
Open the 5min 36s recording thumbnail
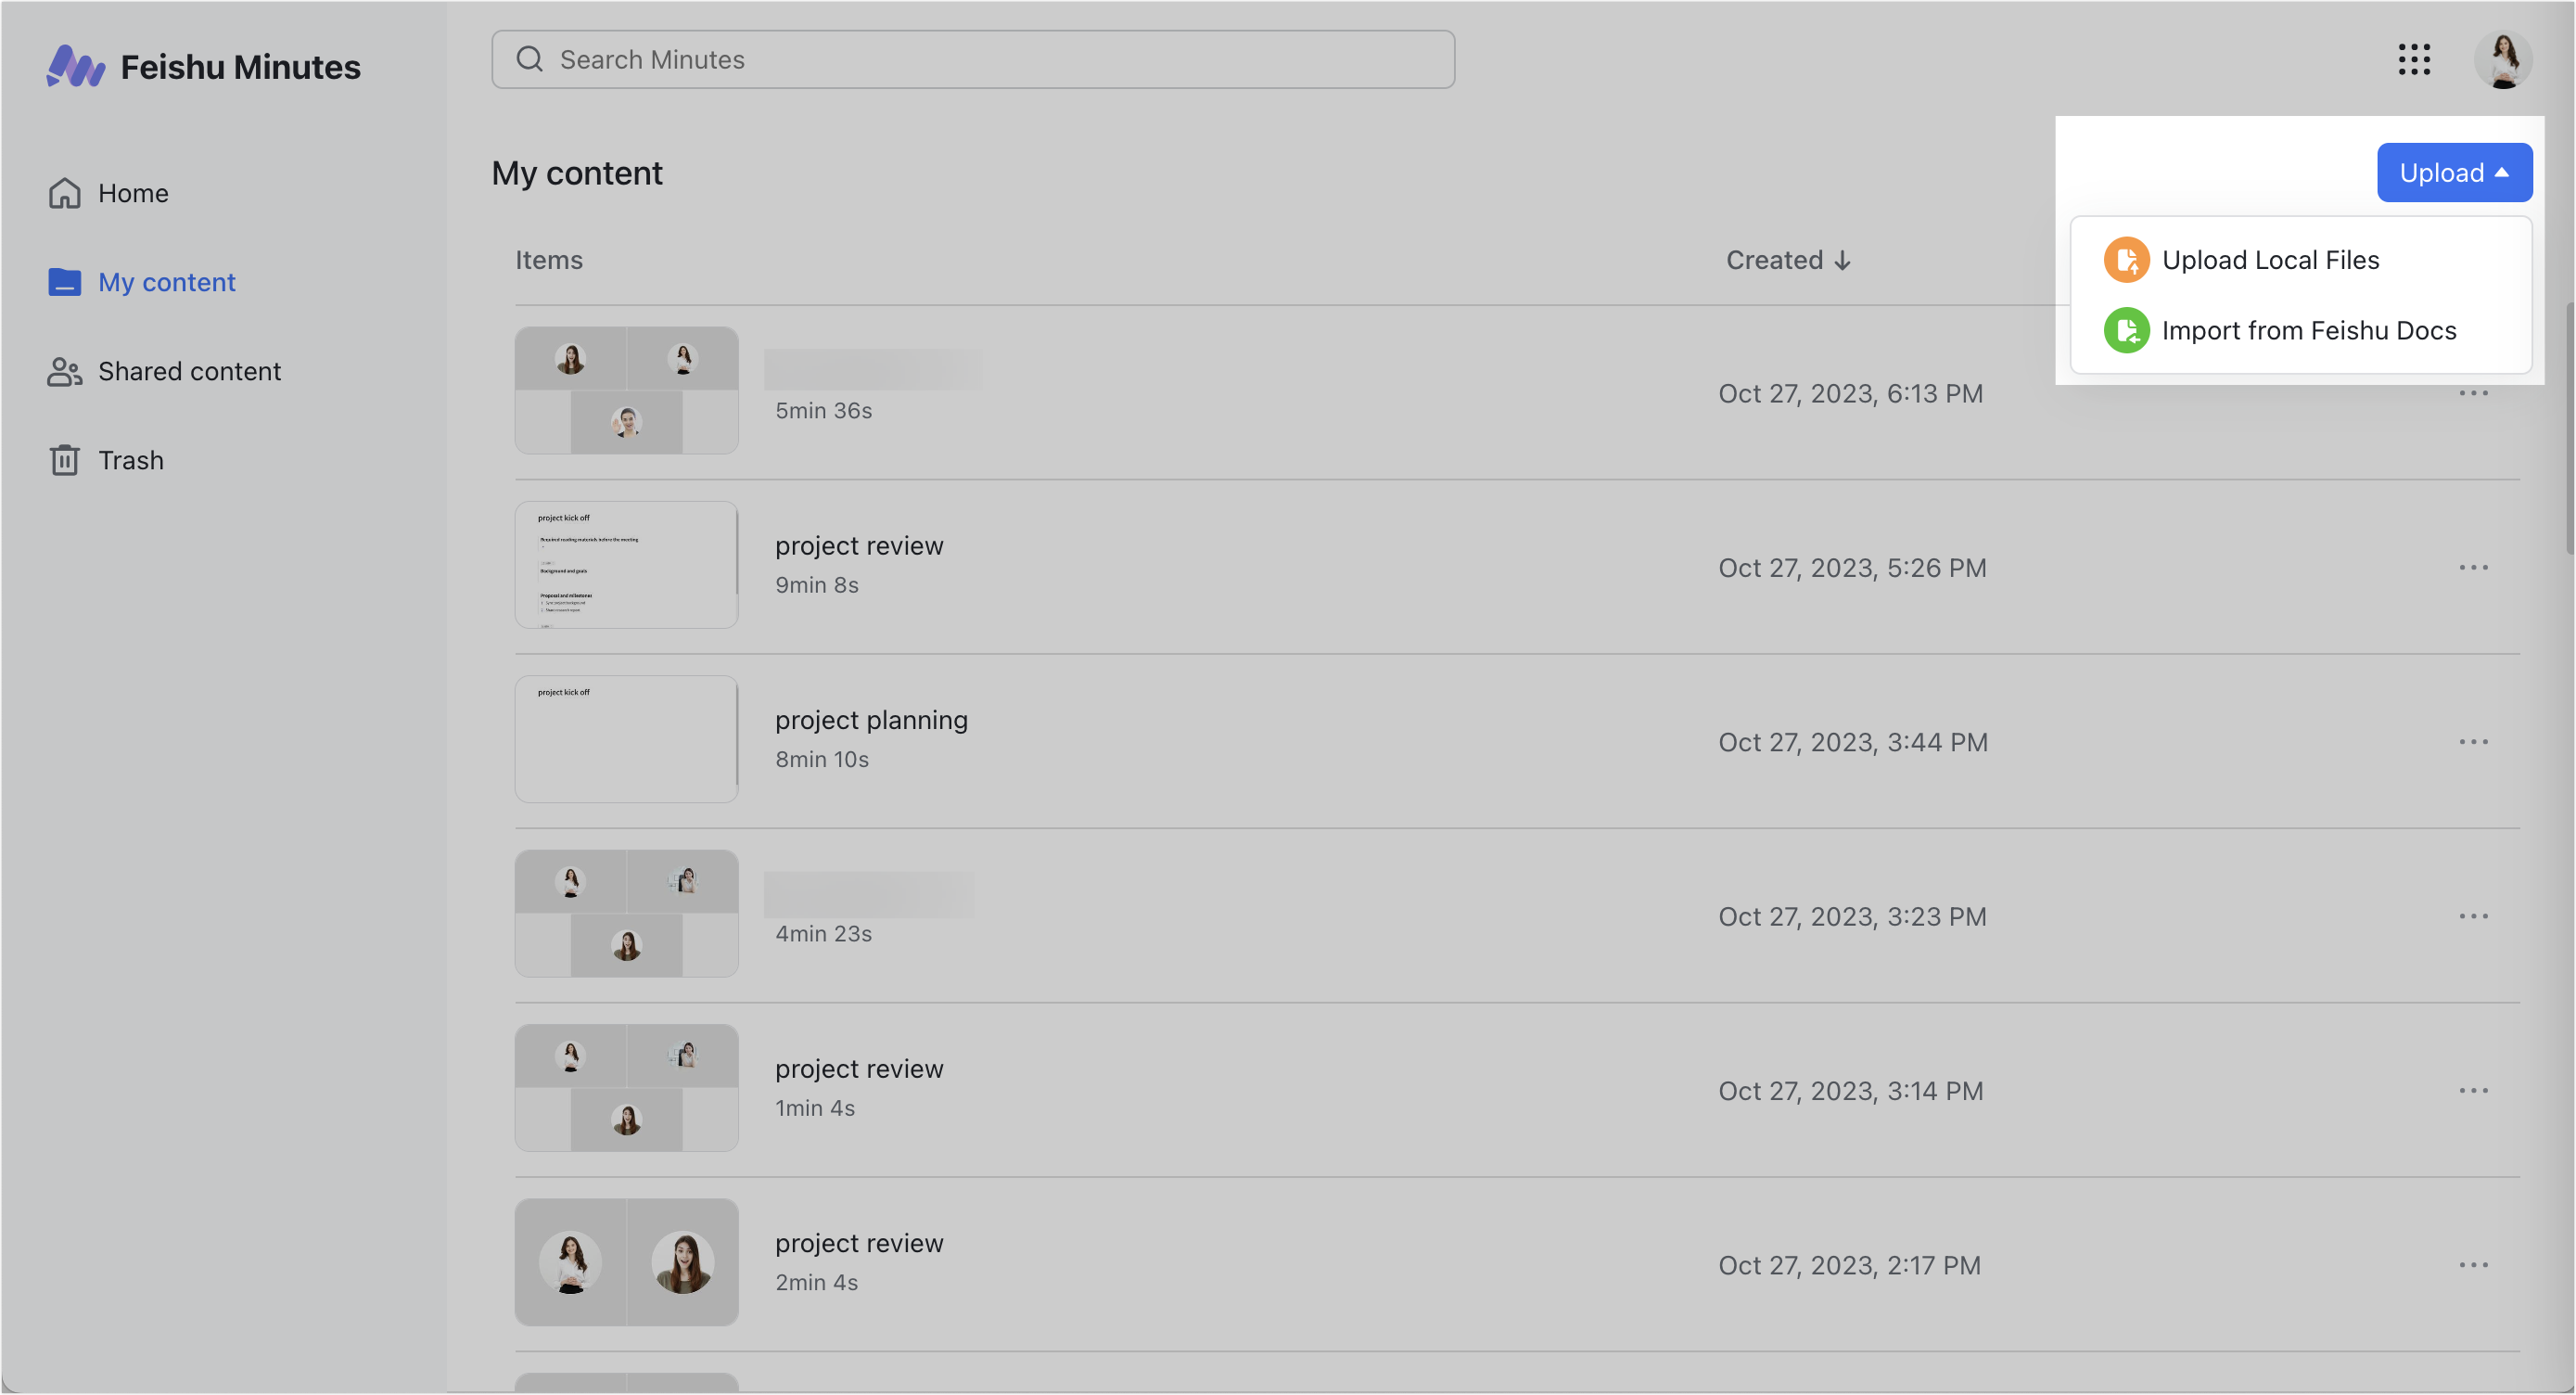coord(626,390)
